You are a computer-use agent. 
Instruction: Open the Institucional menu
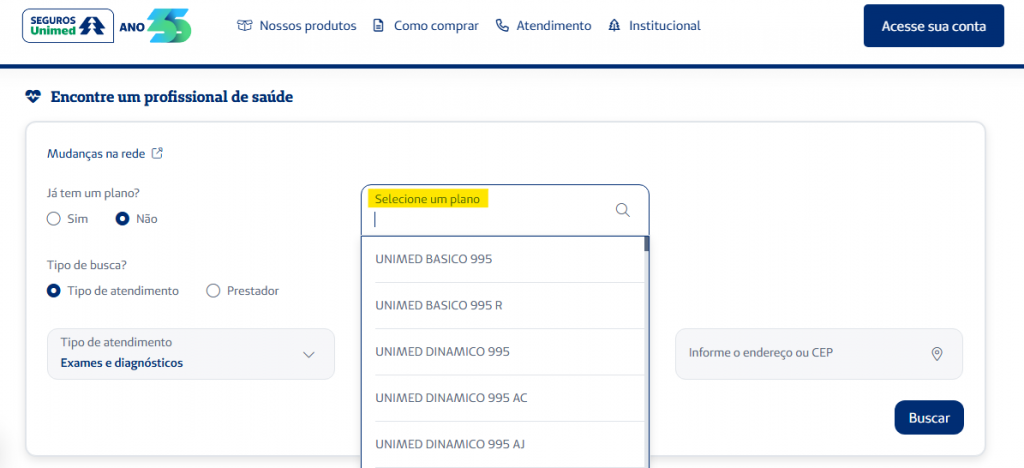pos(664,26)
